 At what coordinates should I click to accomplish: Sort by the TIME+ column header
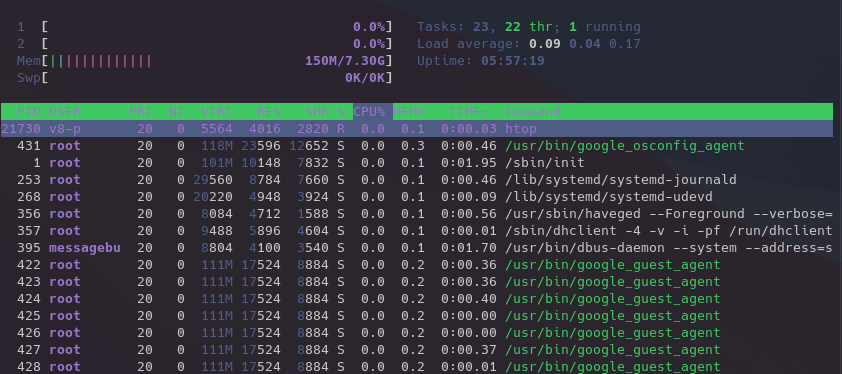(x=469, y=112)
